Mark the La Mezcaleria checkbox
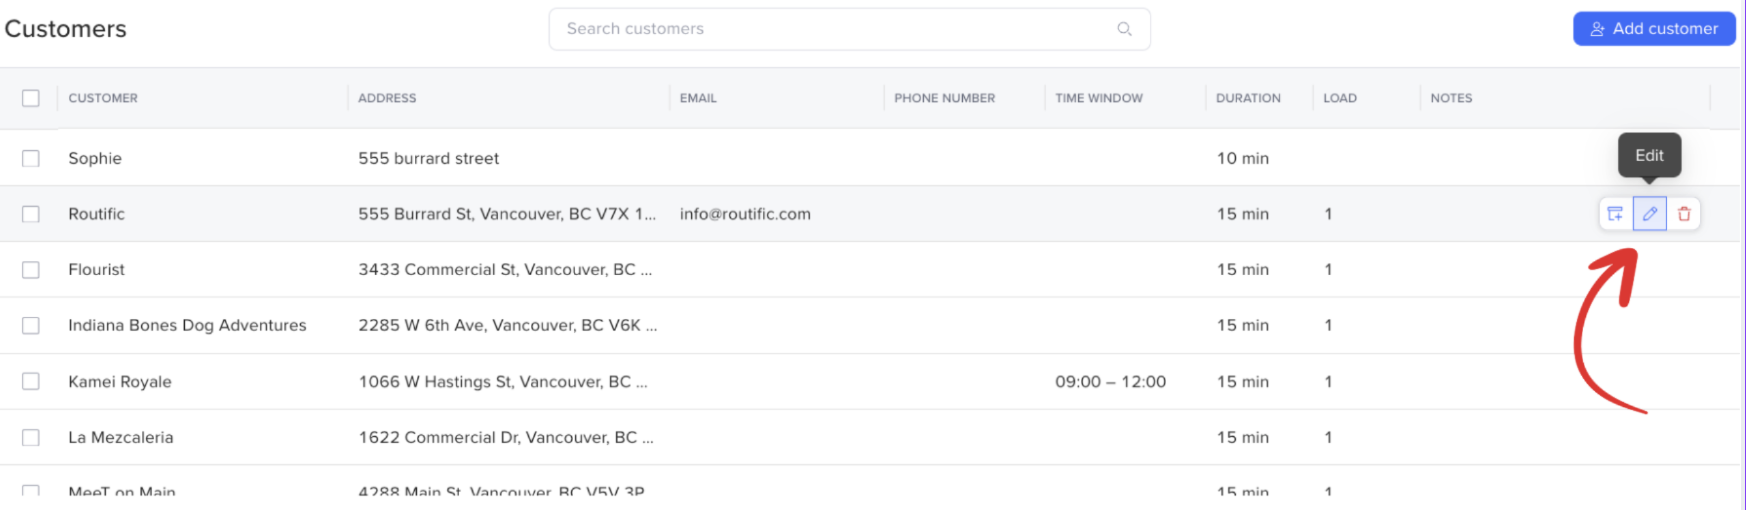Viewport: 1746px width, 510px height. [31, 438]
